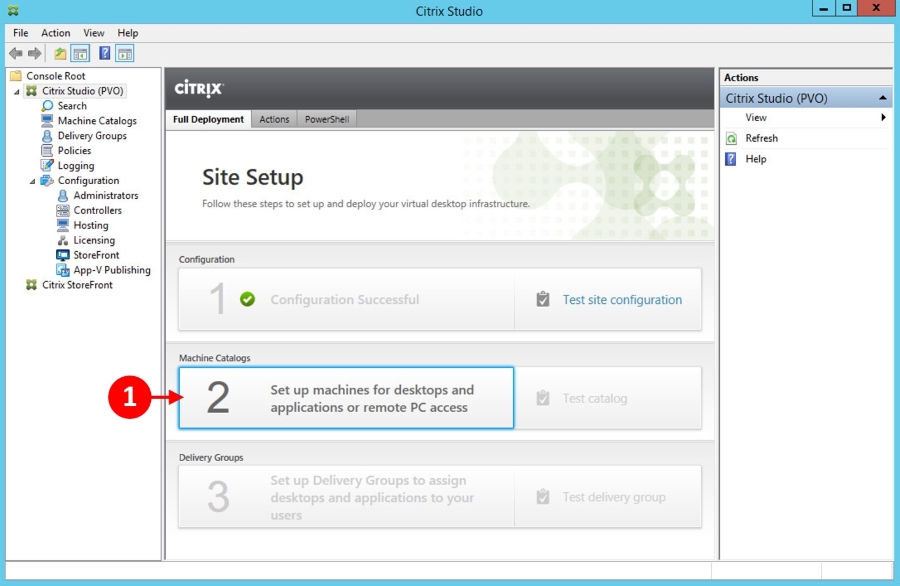This screenshot has height=586, width=900.
Task: Select Policies in the console tree
Action: pyautogui.click(x=74, y=150)
